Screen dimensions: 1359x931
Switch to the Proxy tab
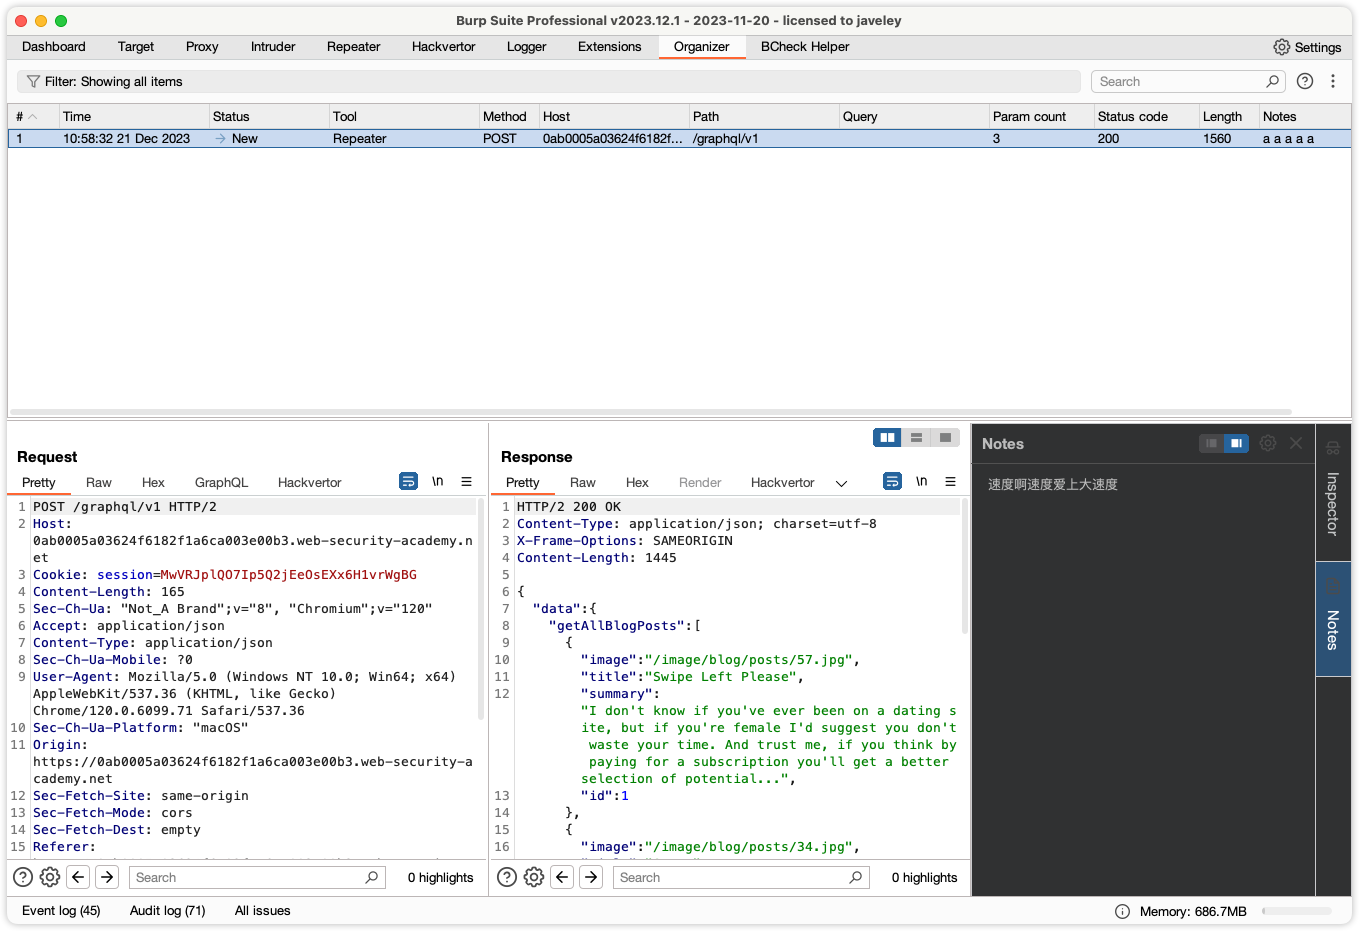point(202,47)
